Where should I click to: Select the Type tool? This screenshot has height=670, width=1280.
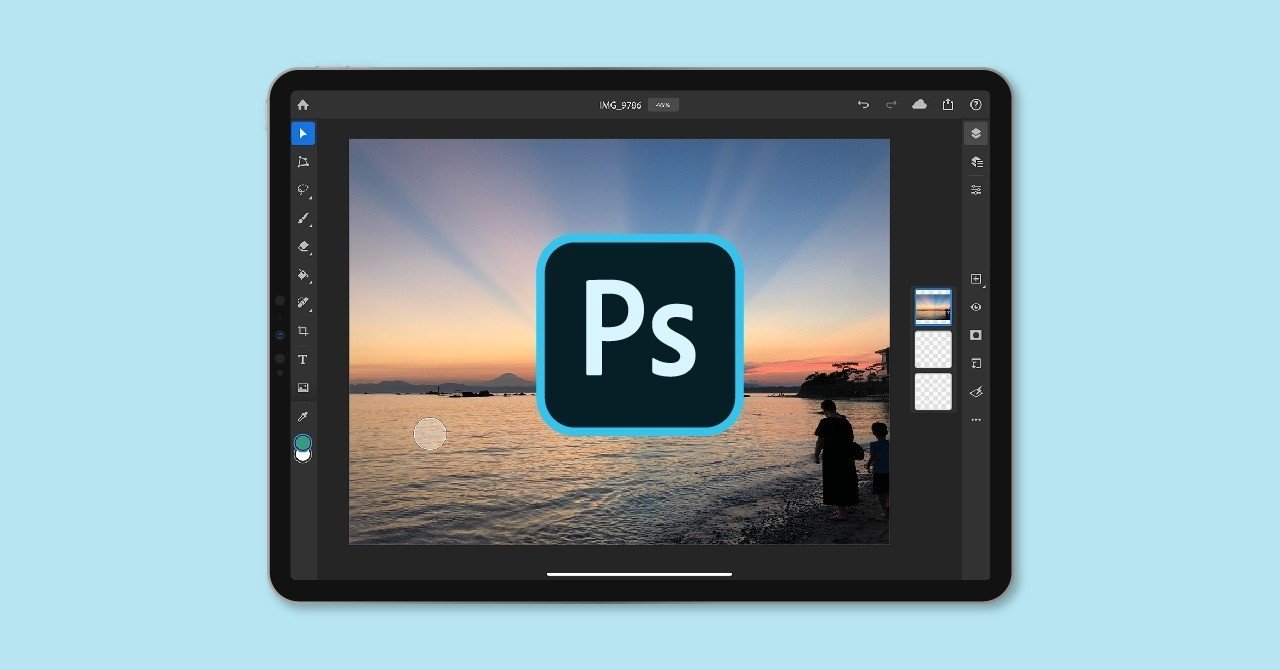pyautogui.click(x=302, y=359)
